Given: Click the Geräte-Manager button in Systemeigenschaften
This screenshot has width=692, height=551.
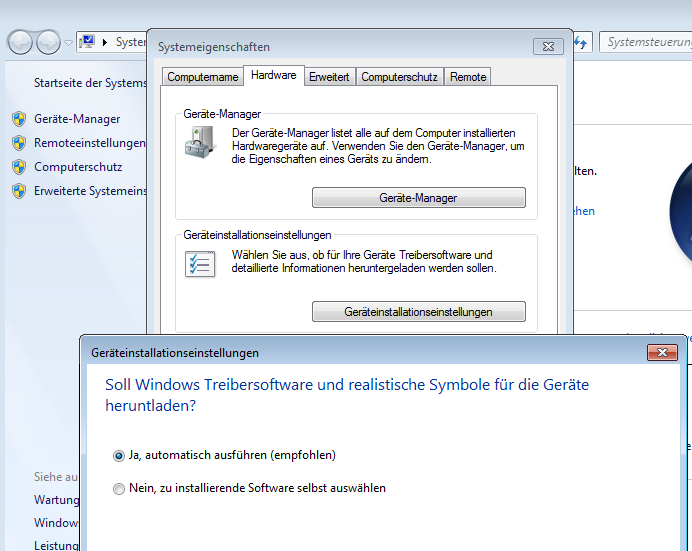Looking at the screenshot, I should click(418, 198).
